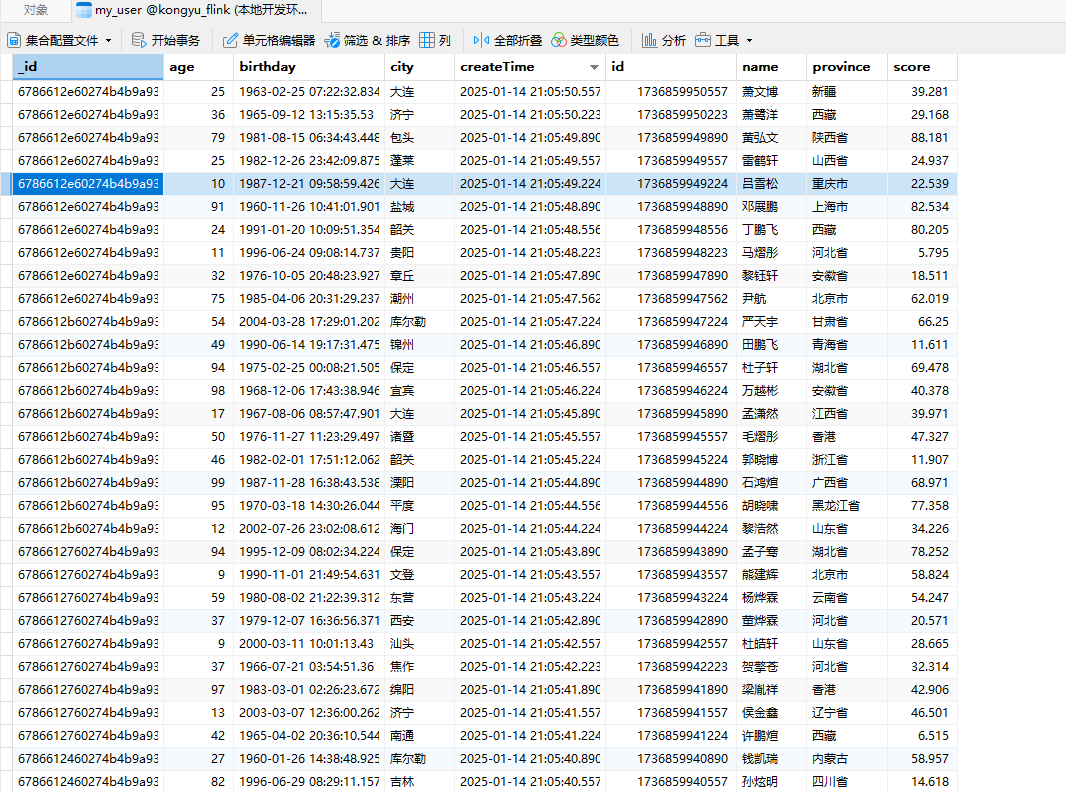This screenshot has width=1066, height=793.
Task: Expand the 工具 dropdown arrow
Action: tap(749, 41)
